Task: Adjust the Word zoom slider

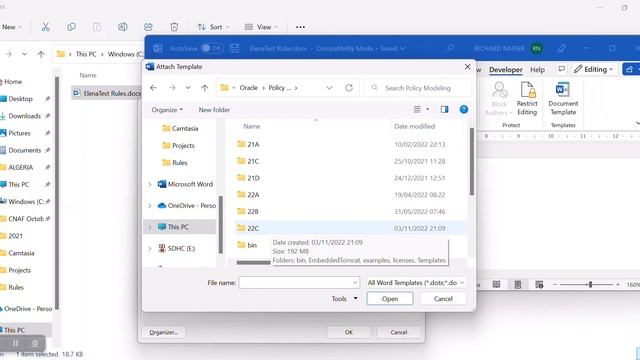Action: coord(590,284)
